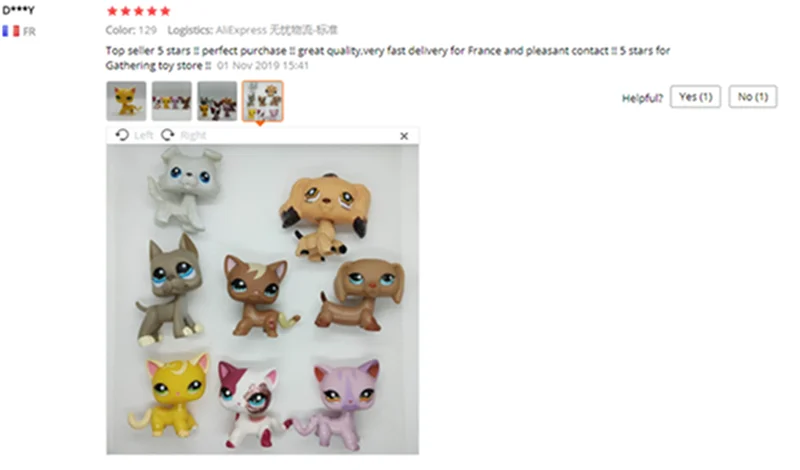Click the French flag icon
800x470 pixels.
click(x=11, y=31)
